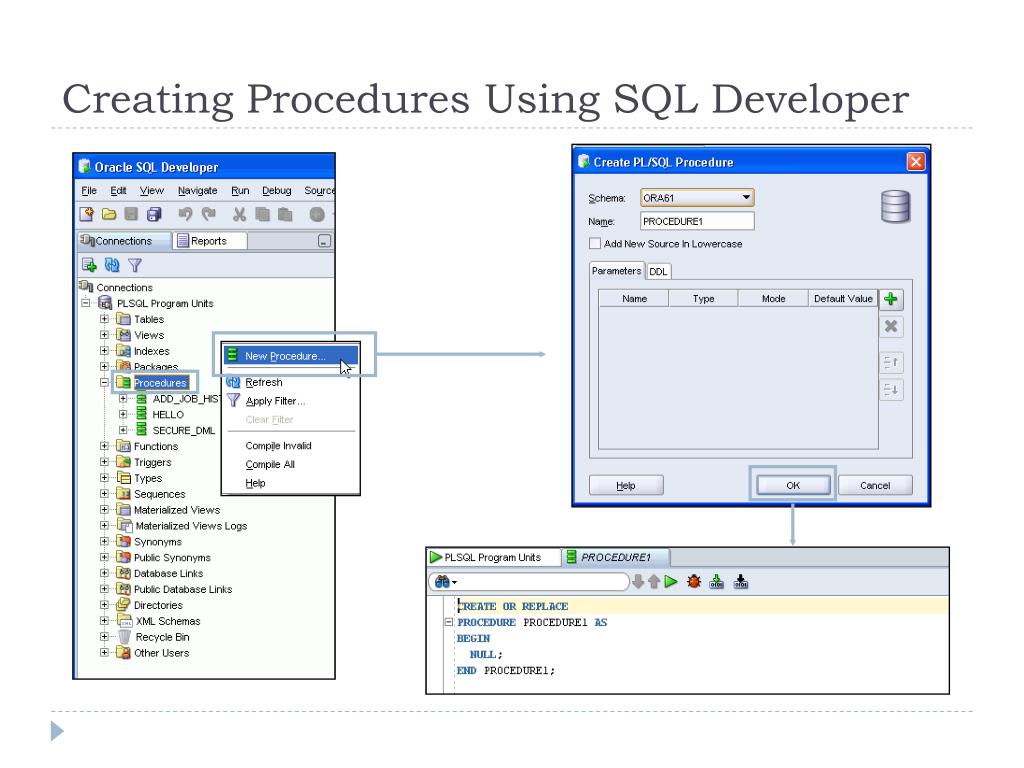Click the Paste toolbar icon
The height and width of the screenshot is (768, 1024).
click(285, 214)
